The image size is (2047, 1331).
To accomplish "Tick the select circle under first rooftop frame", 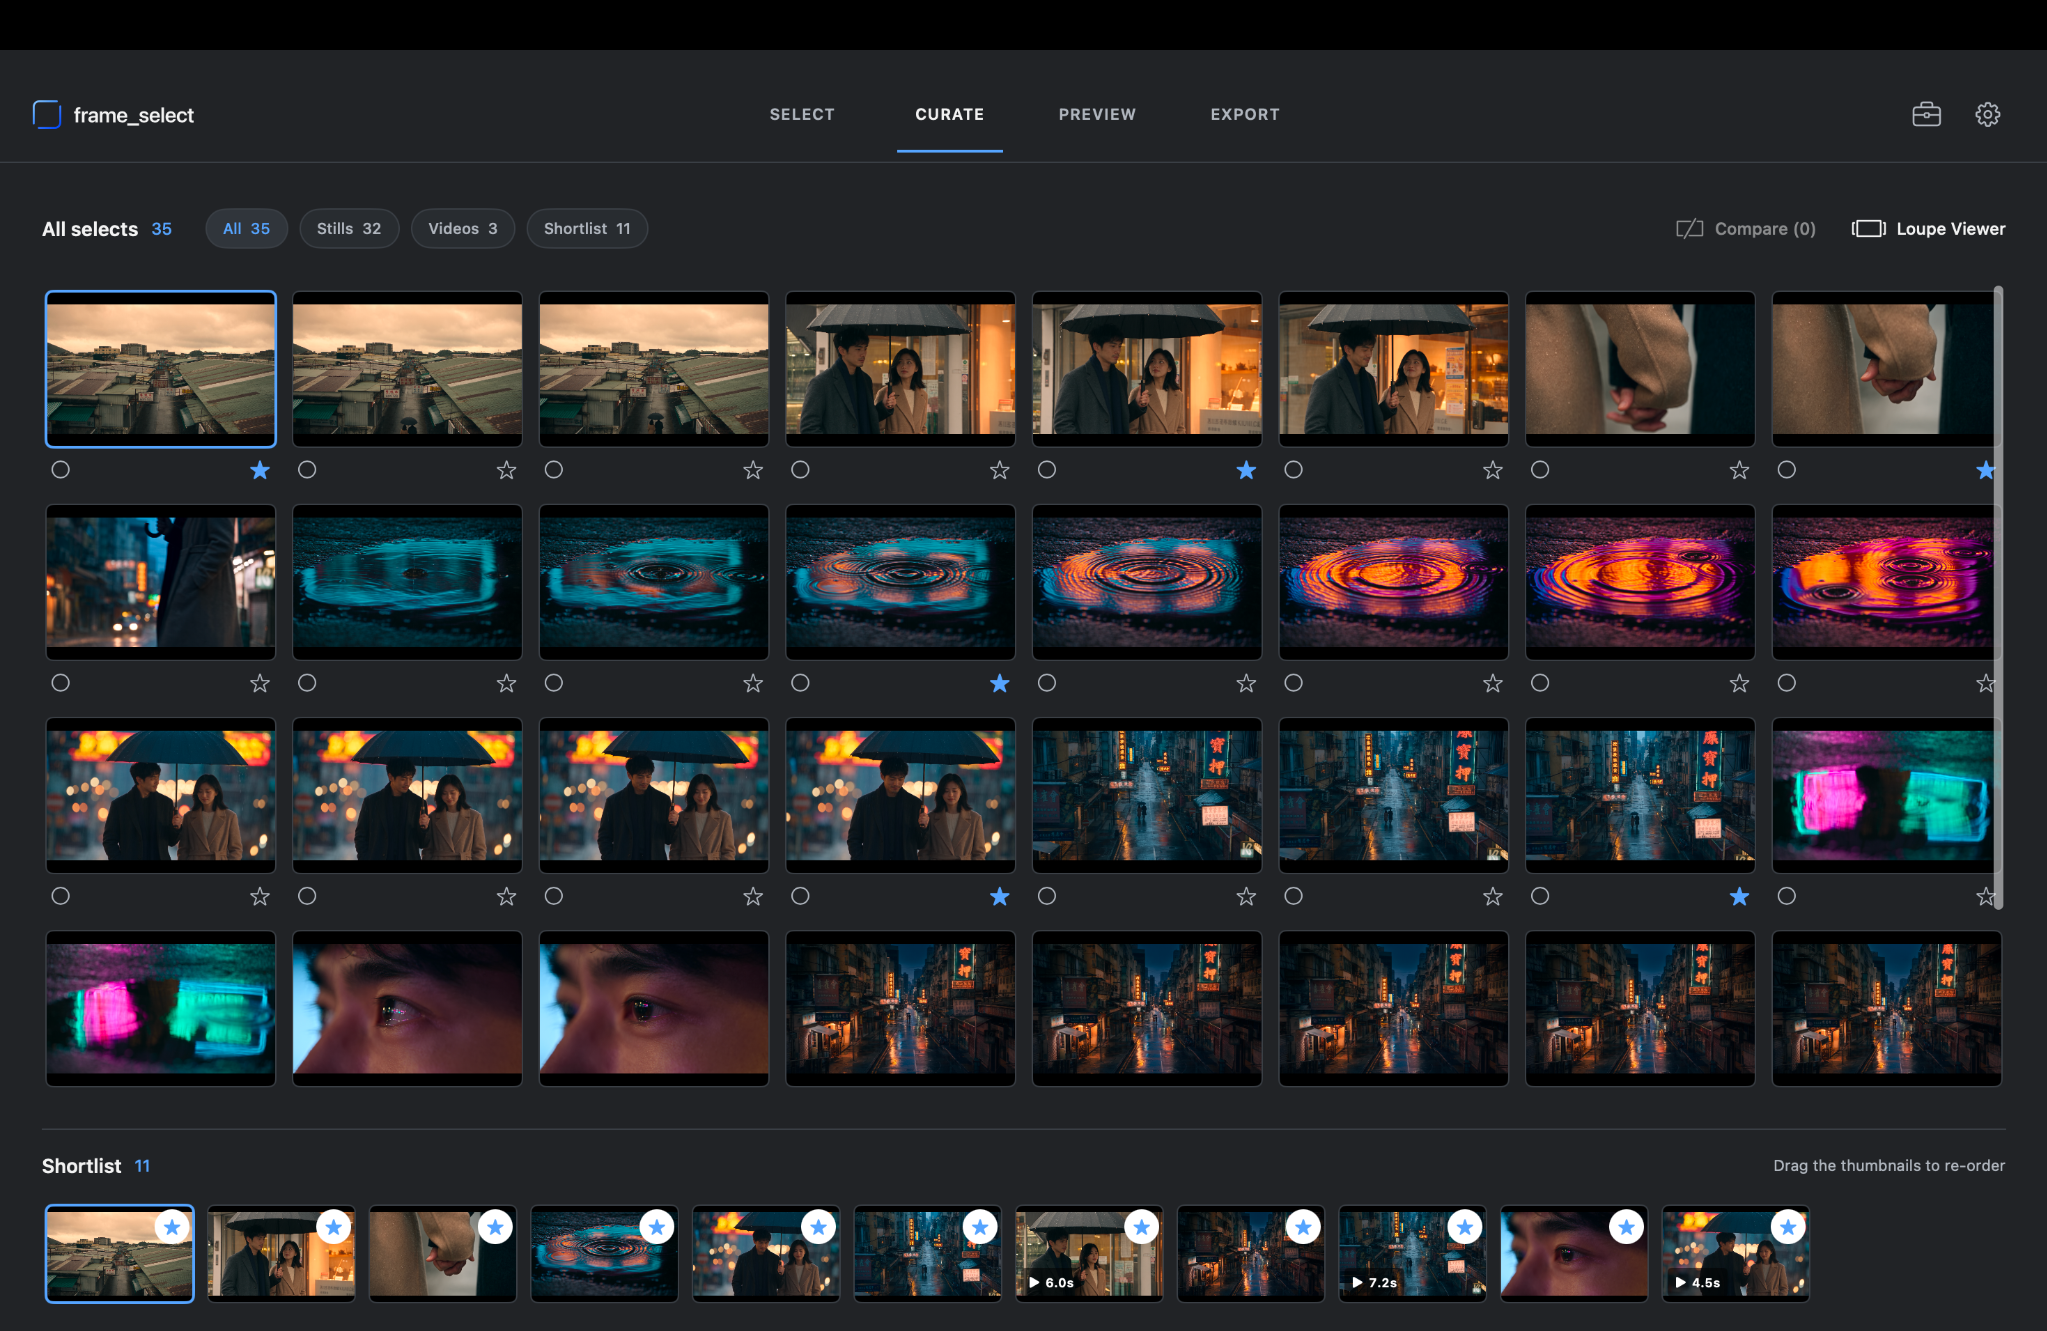I will [x=61, y=470].
